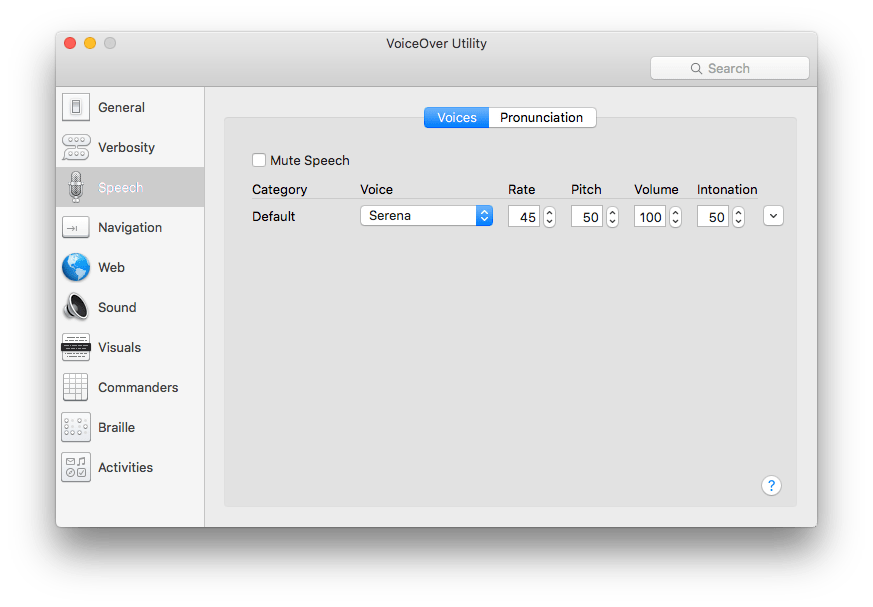This screenshot has width=873, height=607.
Task: Enable the Mute Speech checkbox
Action: (x=259, y=160)
